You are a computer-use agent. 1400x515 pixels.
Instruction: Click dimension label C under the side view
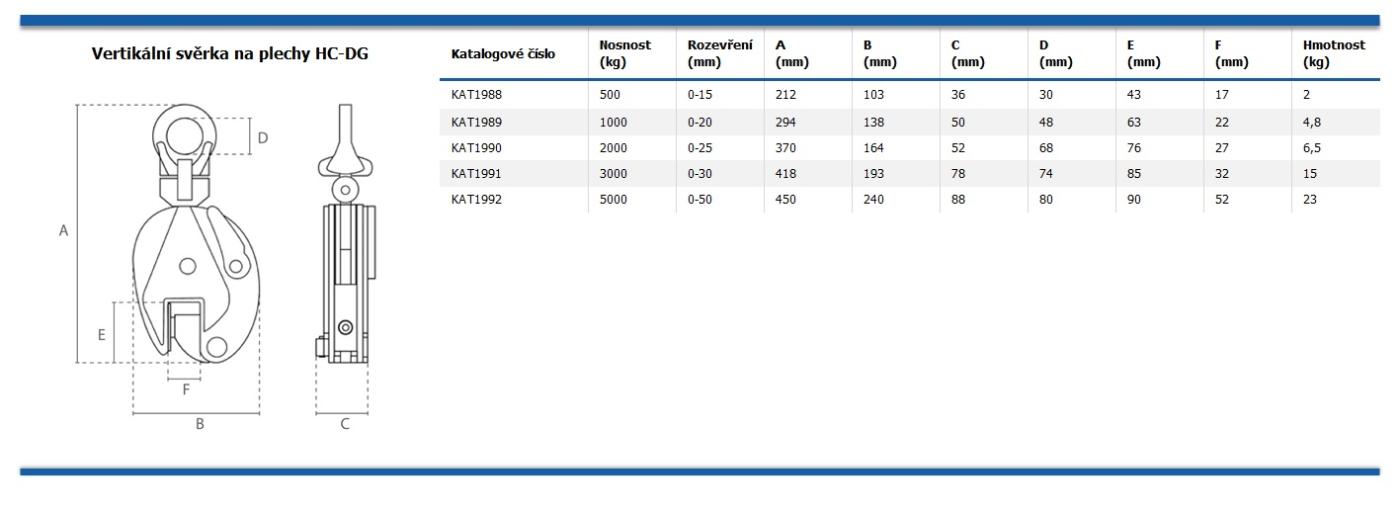(x=345, y=424)
